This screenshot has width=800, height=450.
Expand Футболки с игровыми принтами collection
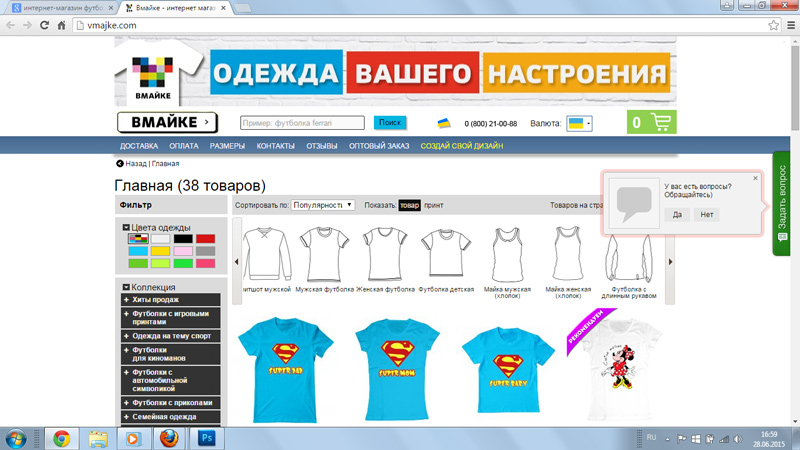[x=171, y=317]
